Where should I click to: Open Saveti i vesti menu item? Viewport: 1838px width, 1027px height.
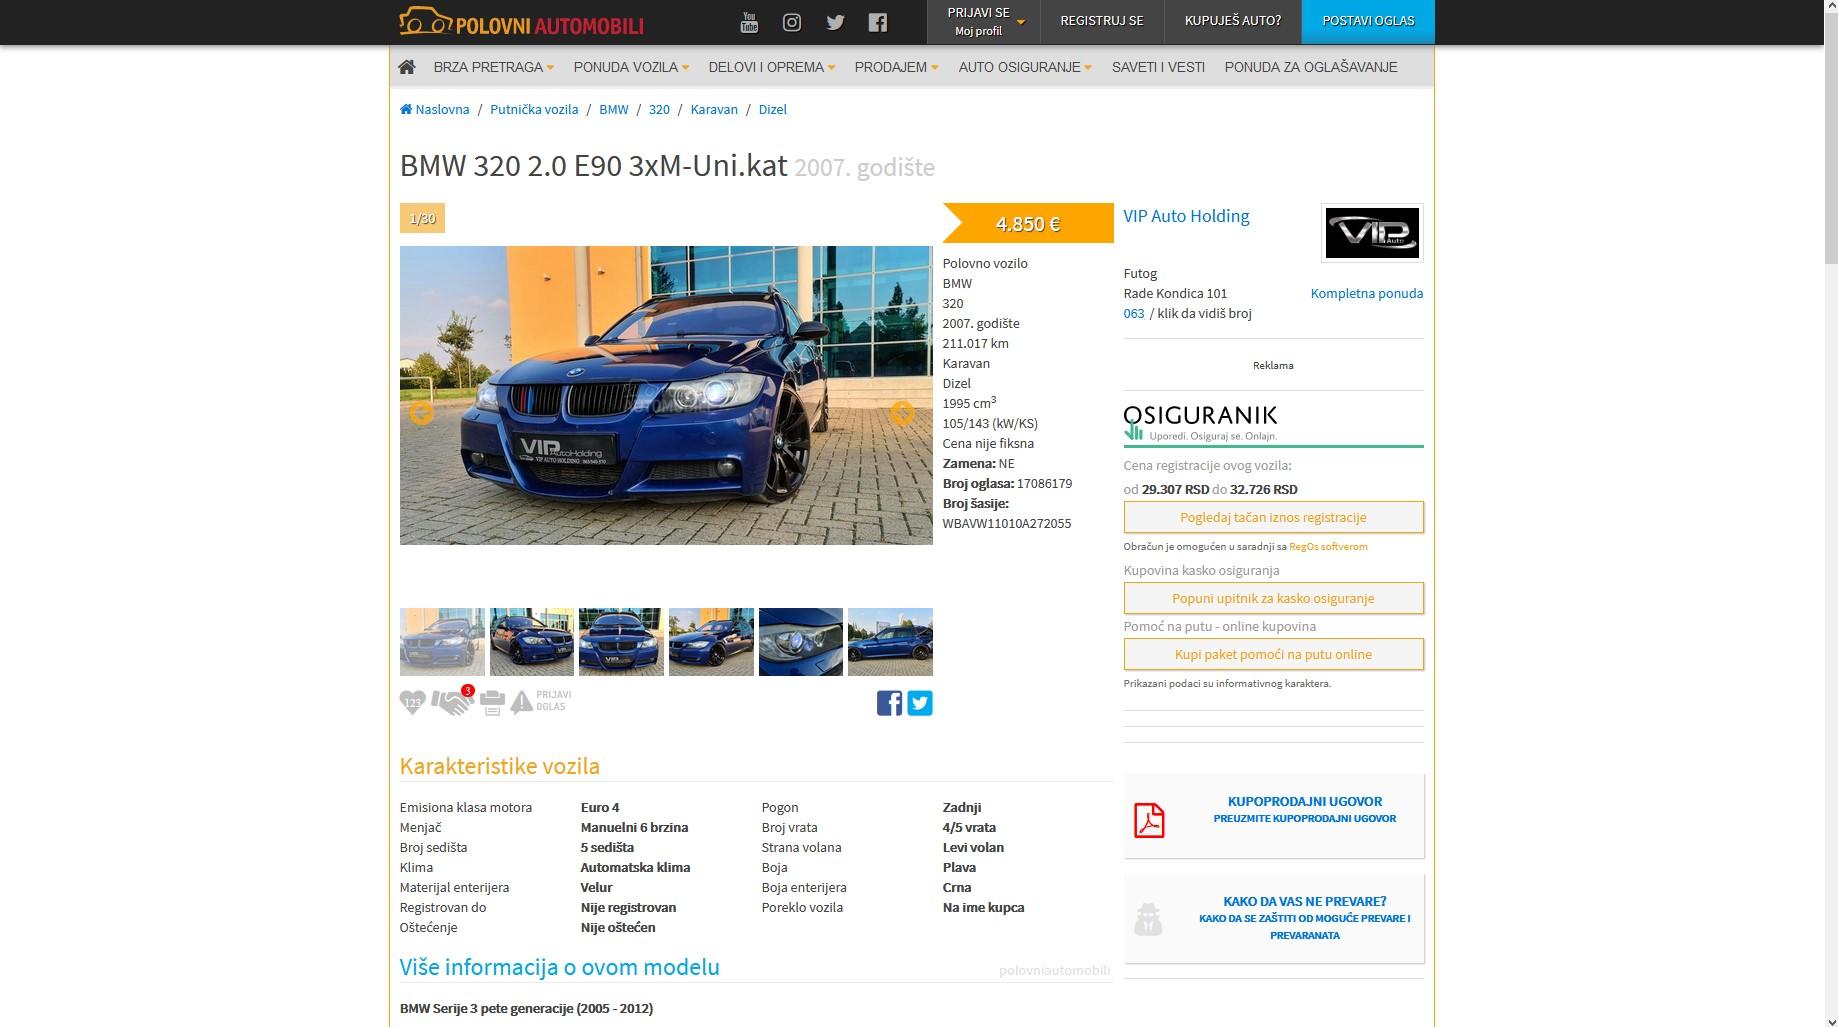[x=1158, y=67]
